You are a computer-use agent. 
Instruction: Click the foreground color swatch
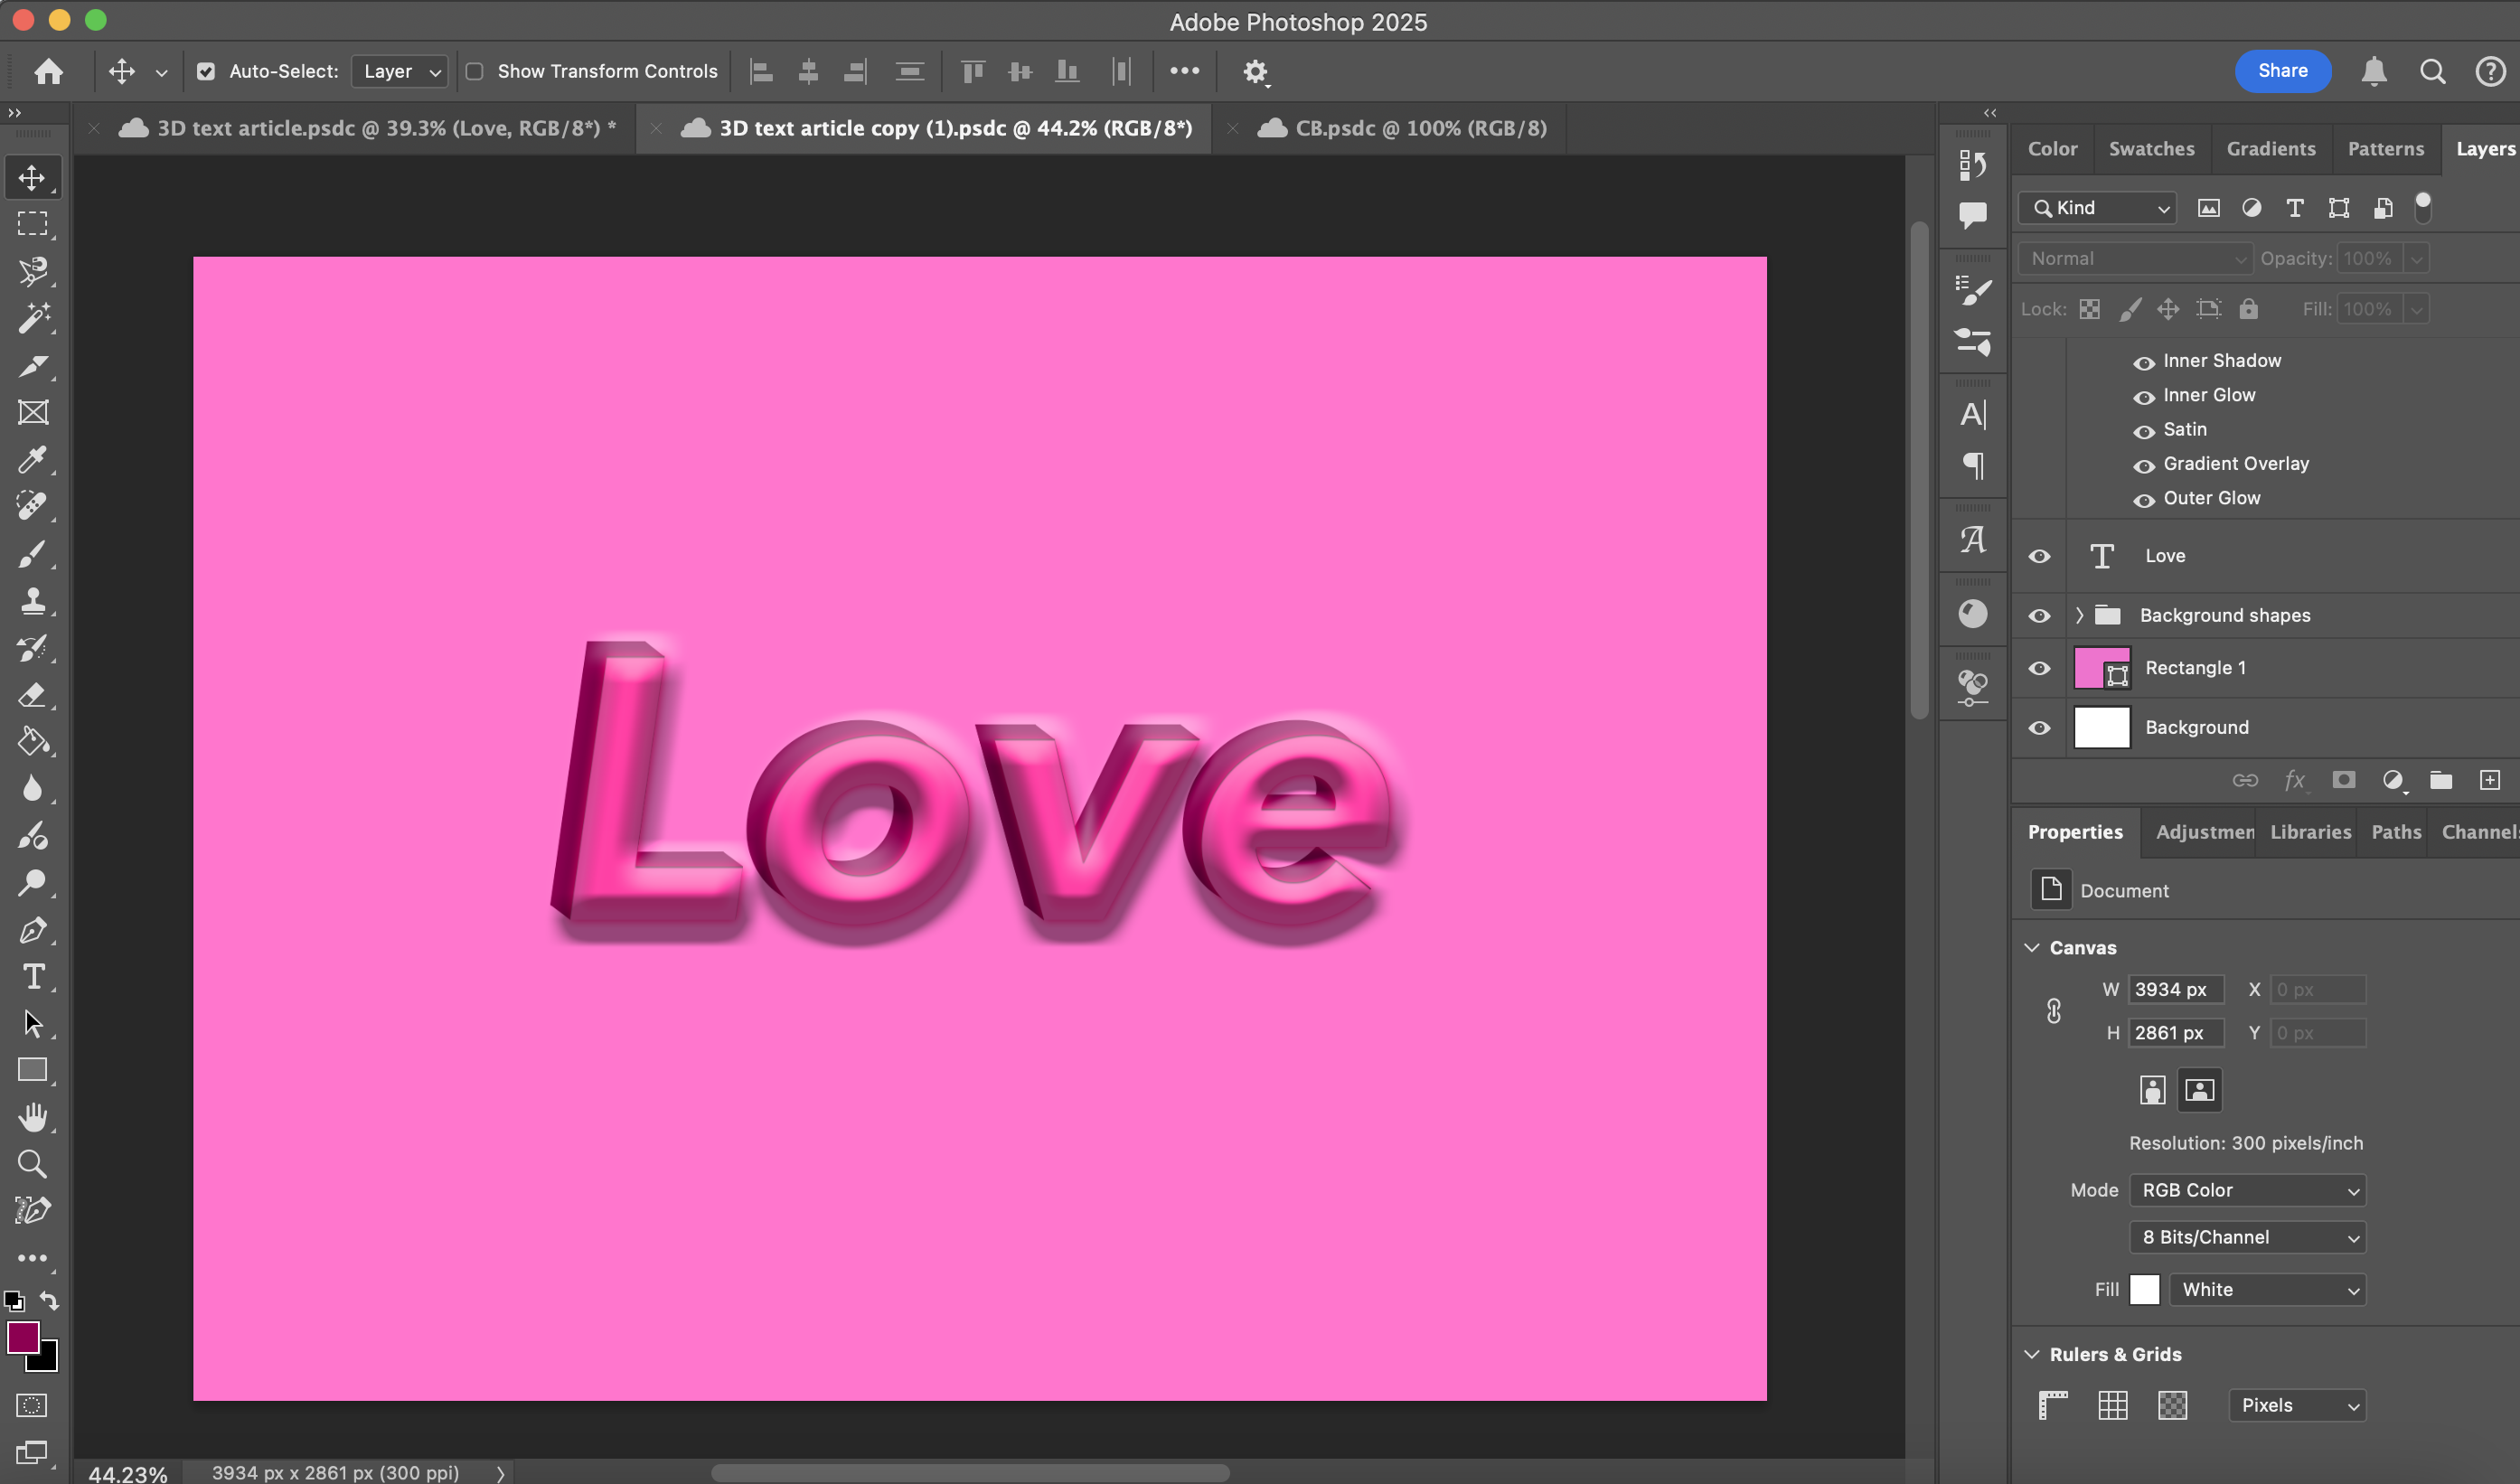24,1337
